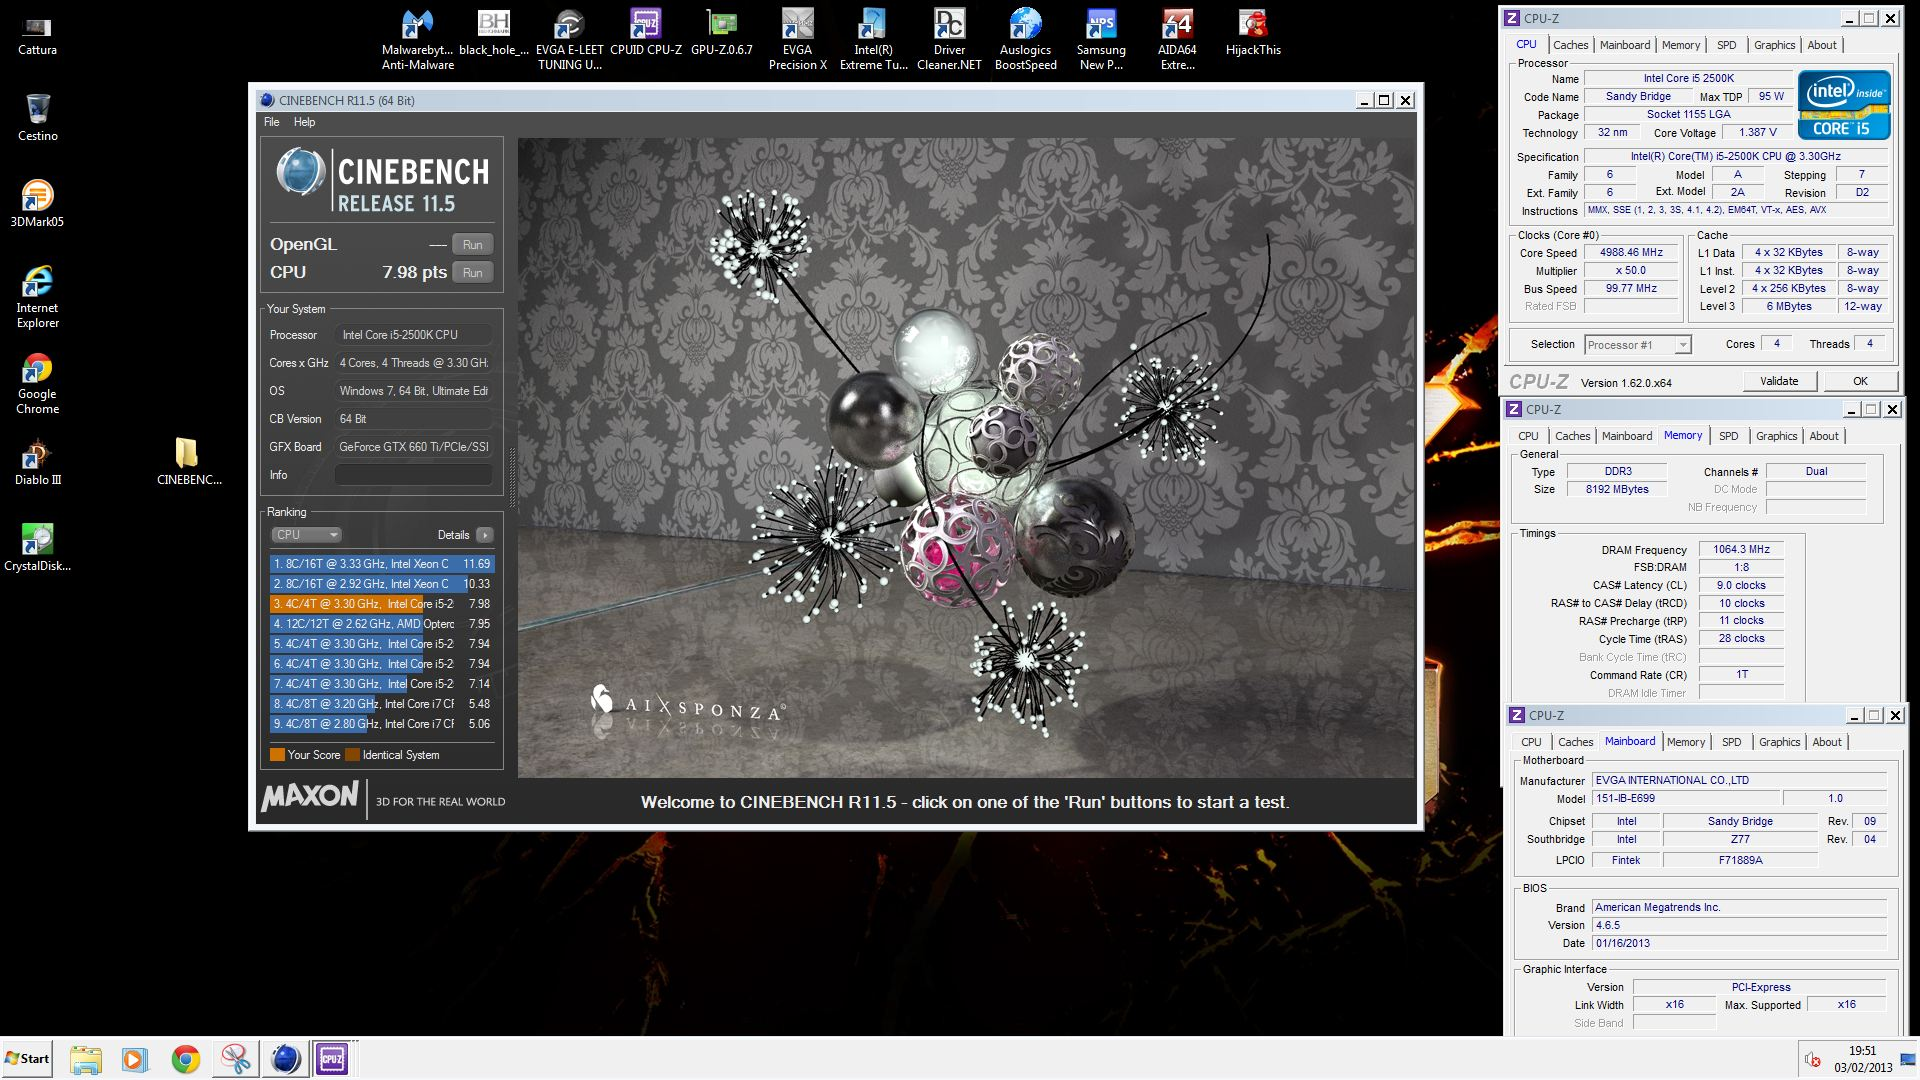This screenshot has height=1080, width=1920.
Task: Open Internet Explorer desktop shortcut
Action: 37,297
